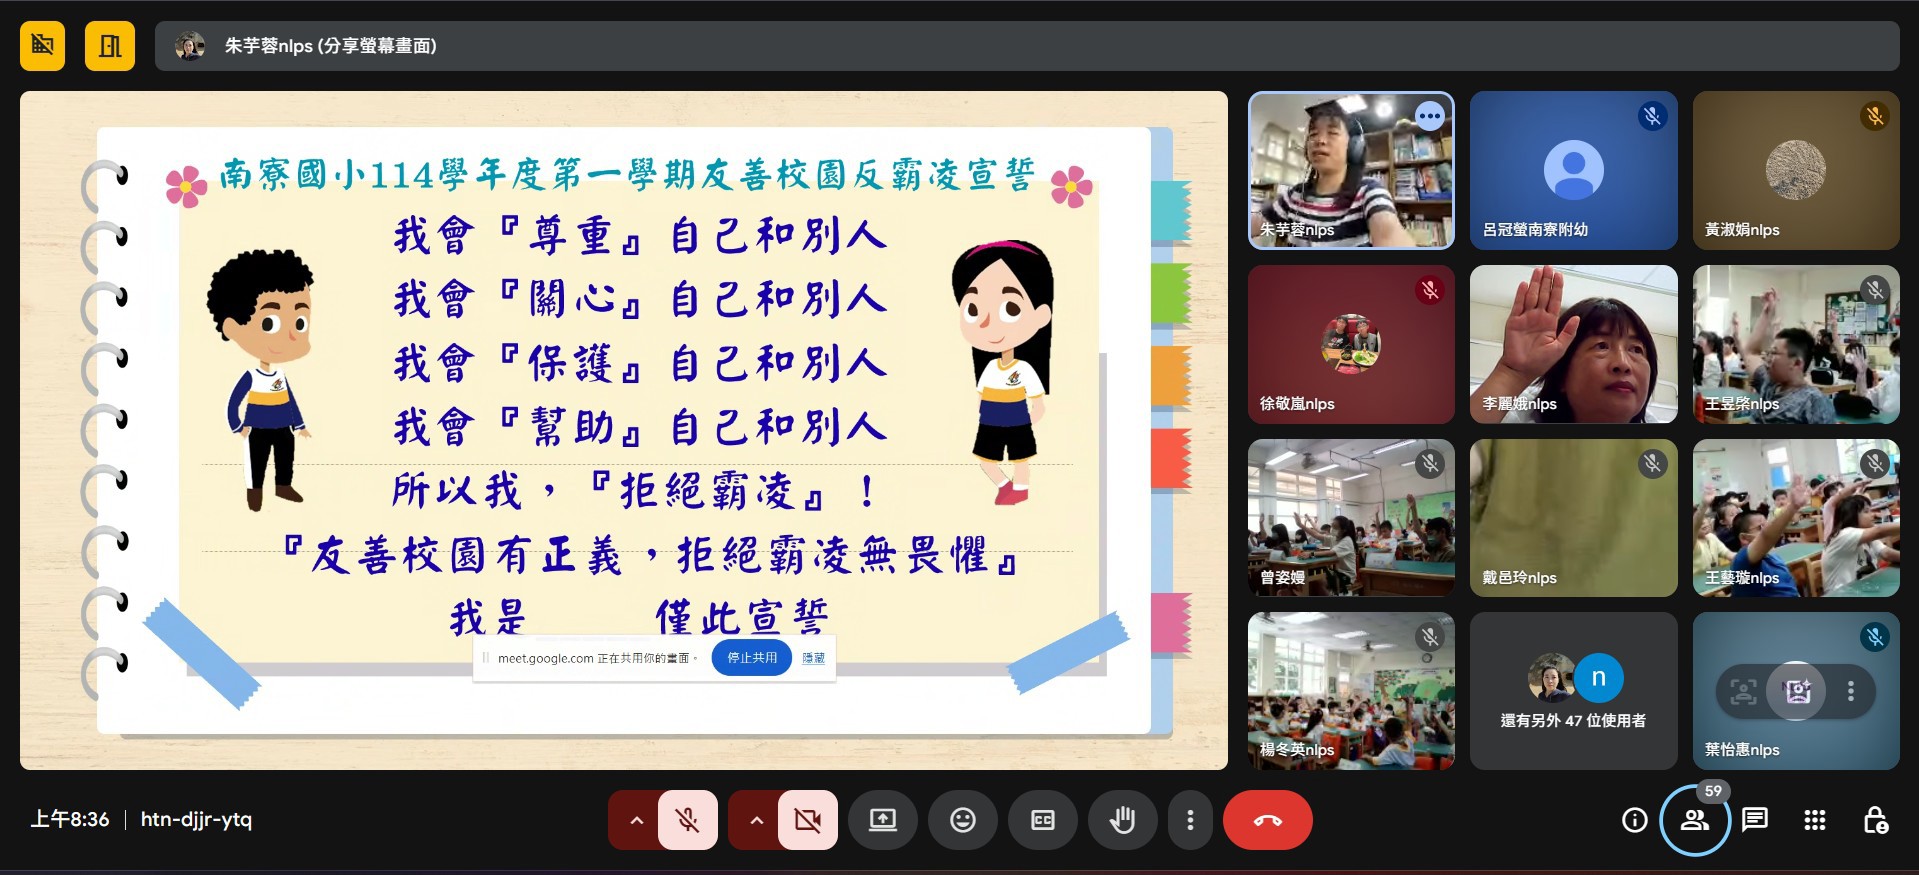Turn on the disabled camera button
The height and width of the screenshot is (875, 1919).
pyautogui.click(x=807, y=820)
